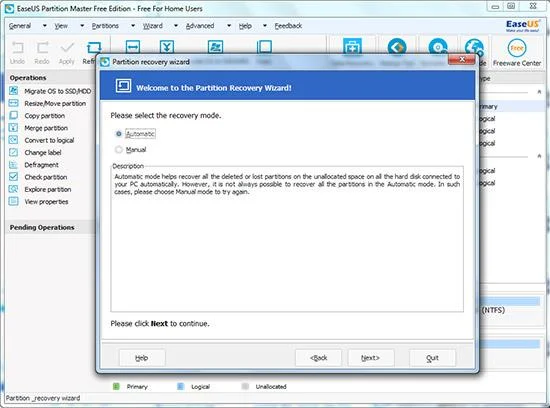Click the Migrate OS to SSD/HDD icon

tap(13, 91)
